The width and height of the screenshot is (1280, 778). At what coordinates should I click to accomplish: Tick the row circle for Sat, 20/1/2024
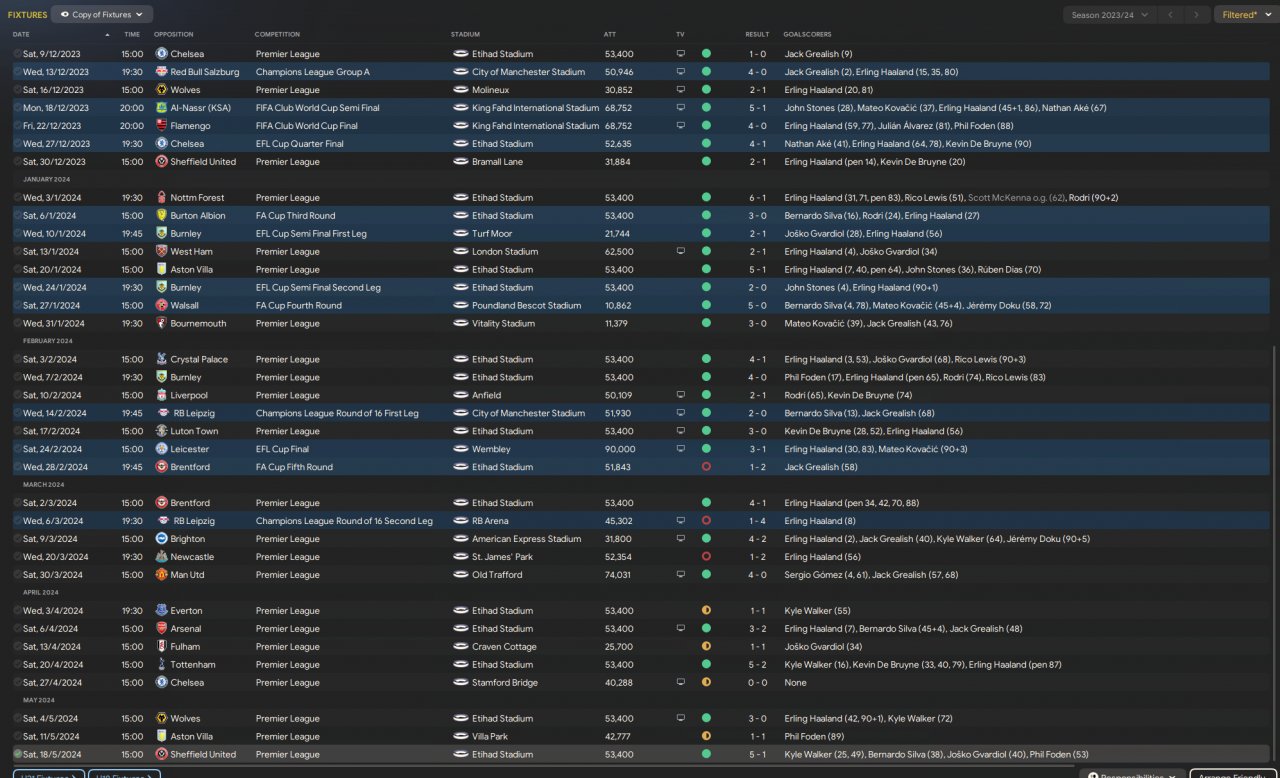18,270
